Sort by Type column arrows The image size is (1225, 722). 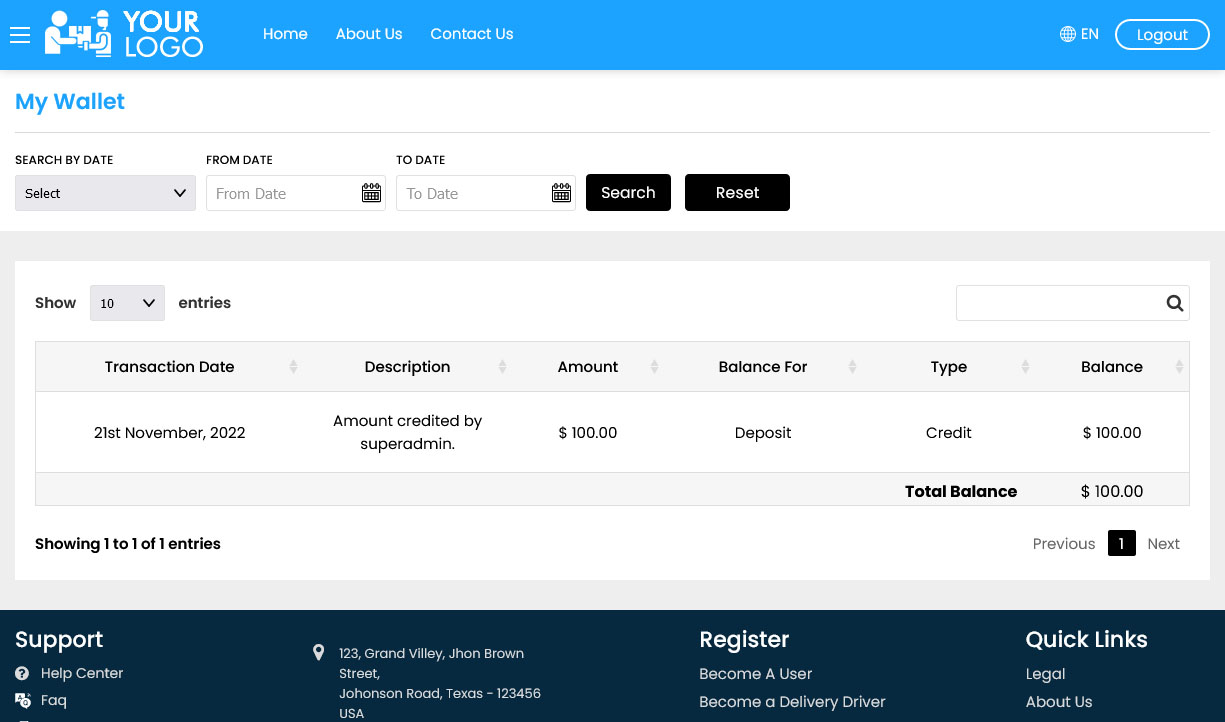(1025, 367)
